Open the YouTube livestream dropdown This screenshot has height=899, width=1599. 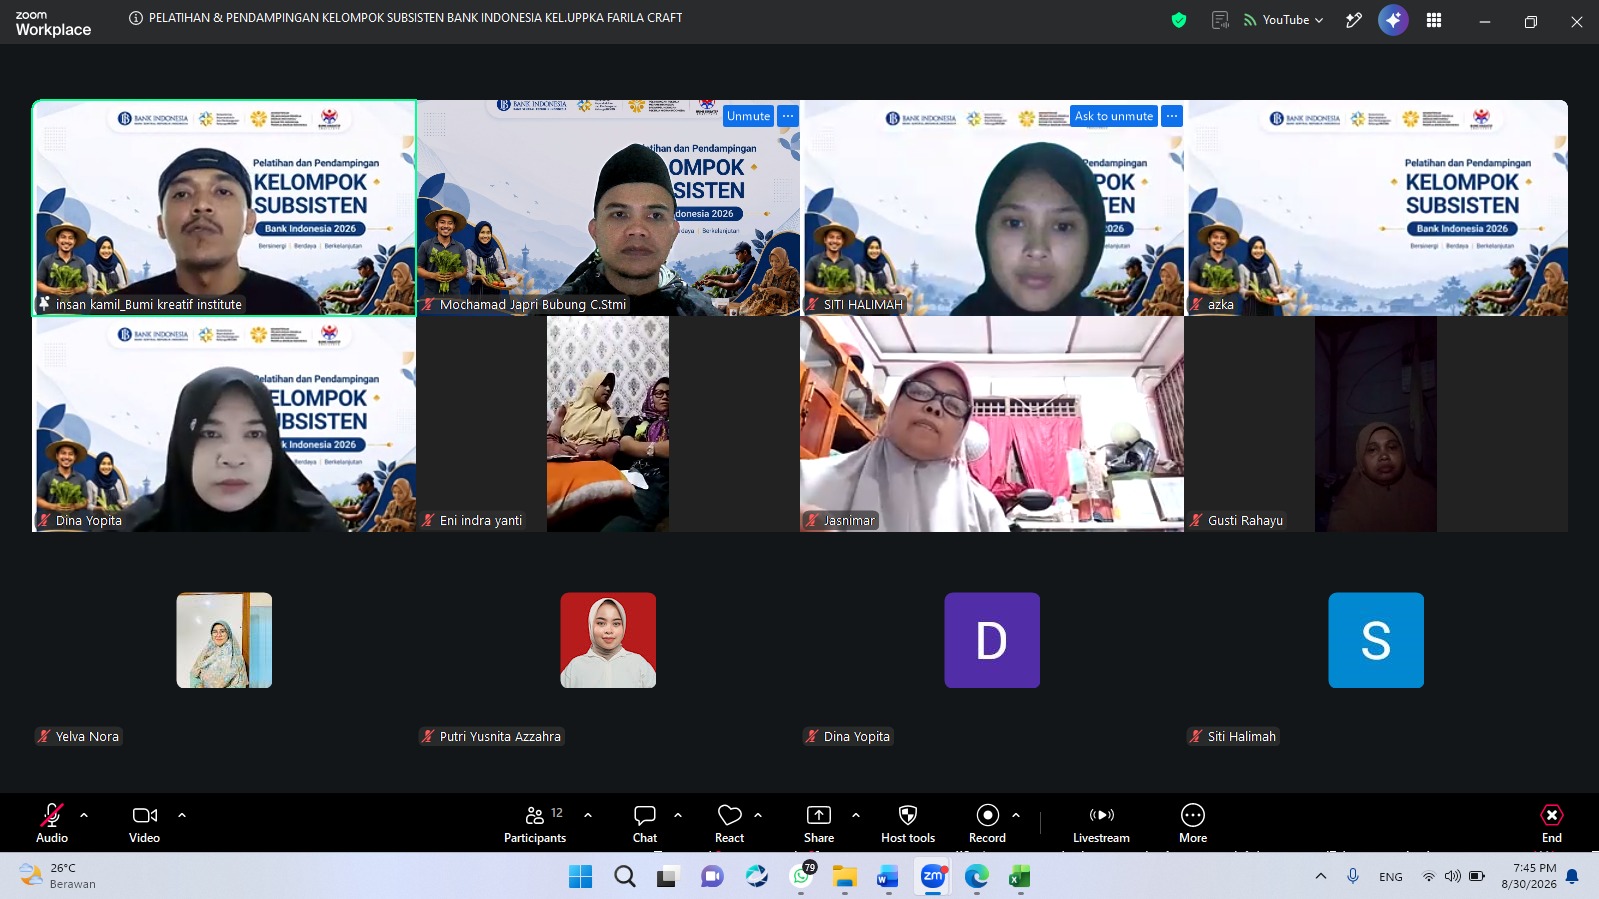1284,20
